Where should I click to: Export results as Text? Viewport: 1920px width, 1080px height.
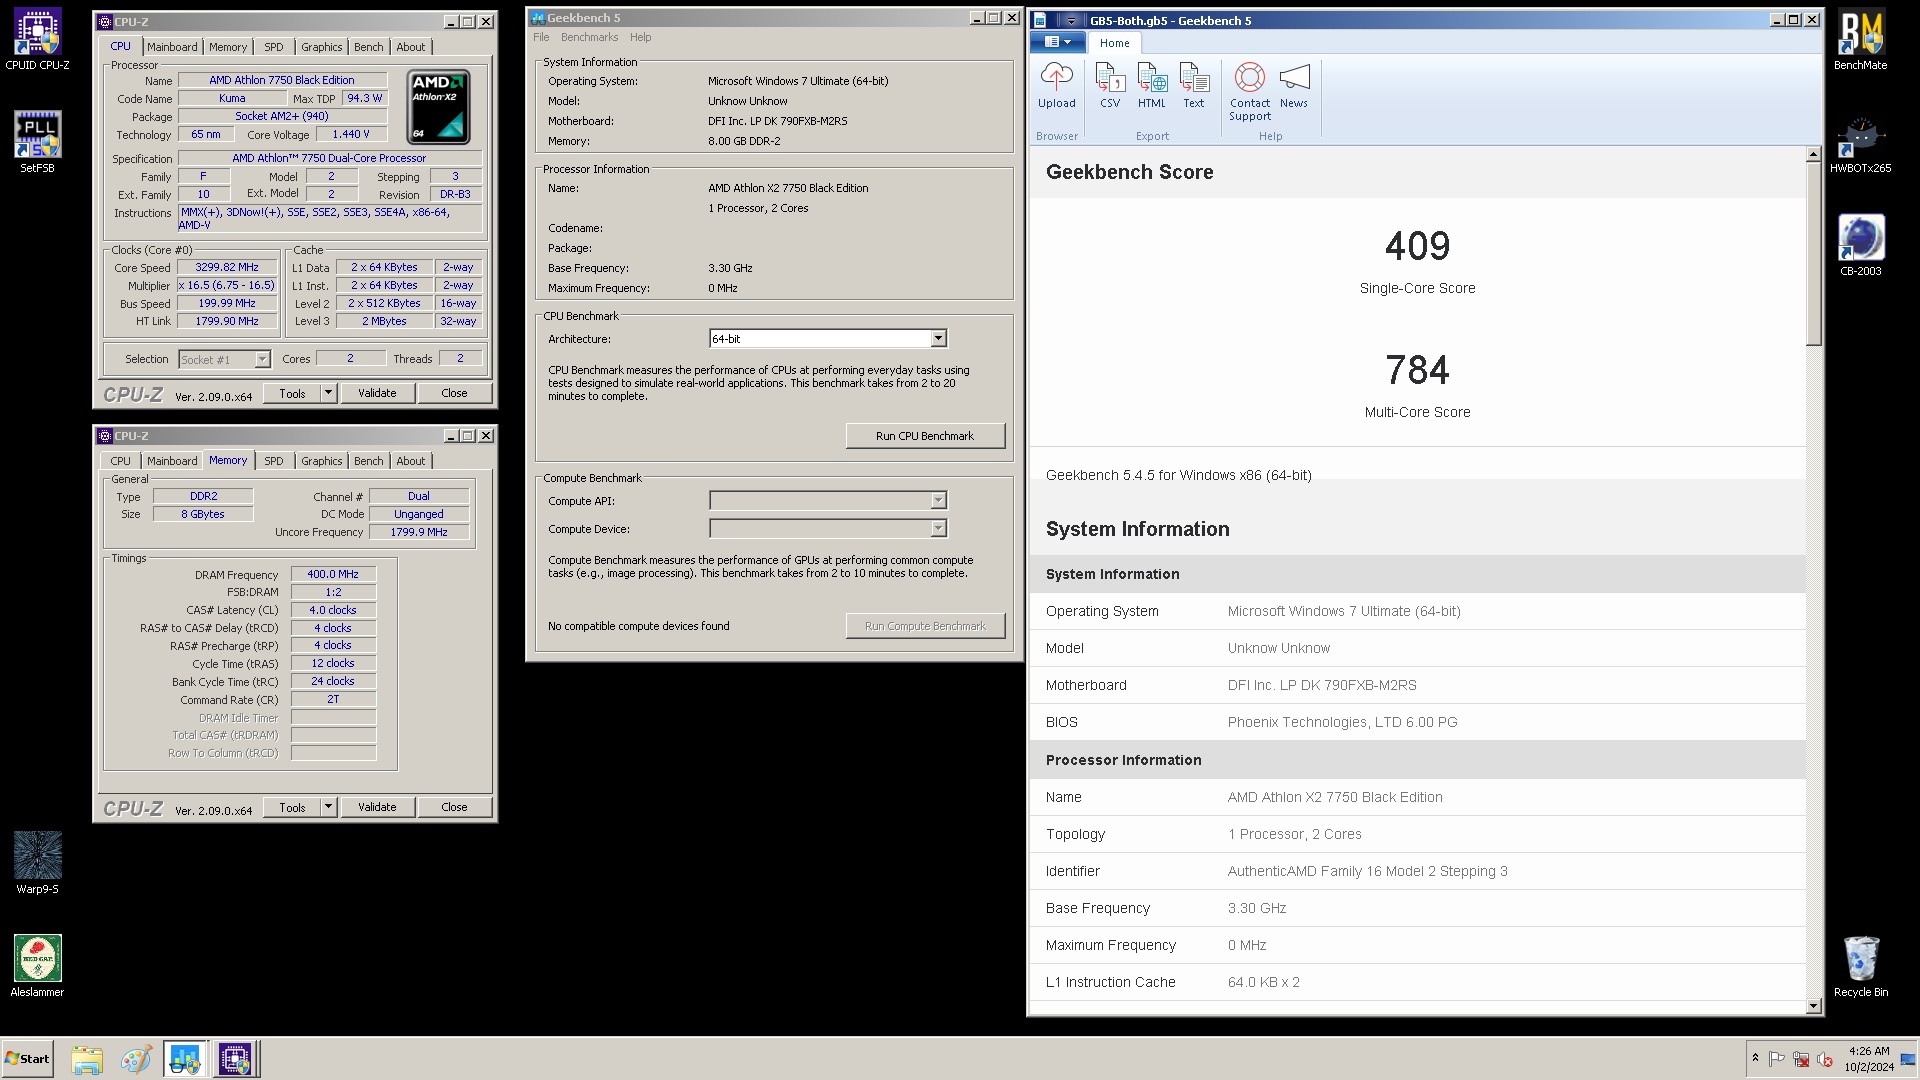1194,86
